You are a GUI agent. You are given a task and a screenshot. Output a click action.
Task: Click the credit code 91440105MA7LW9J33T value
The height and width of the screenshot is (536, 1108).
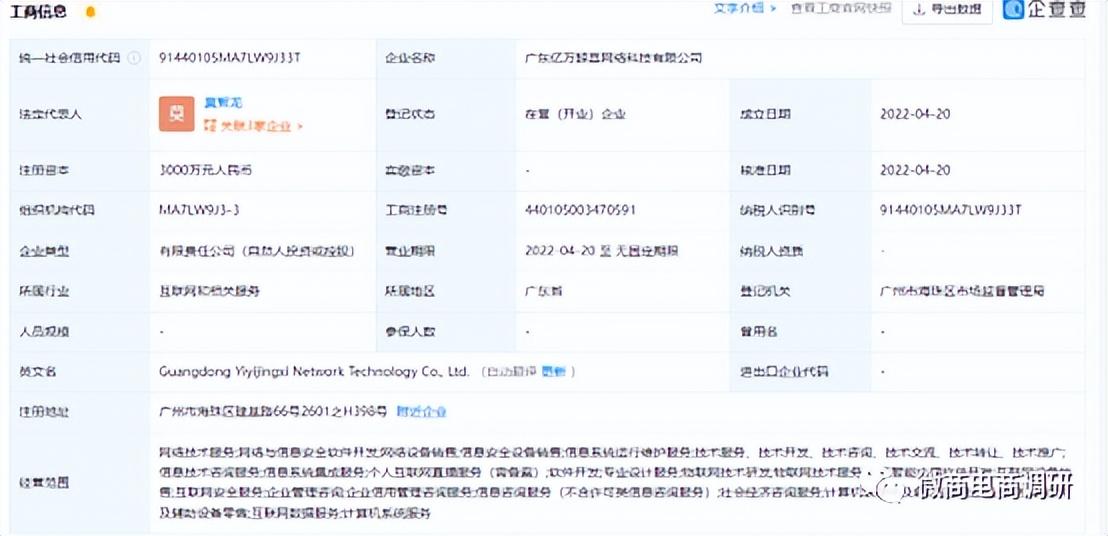point(230,58)
